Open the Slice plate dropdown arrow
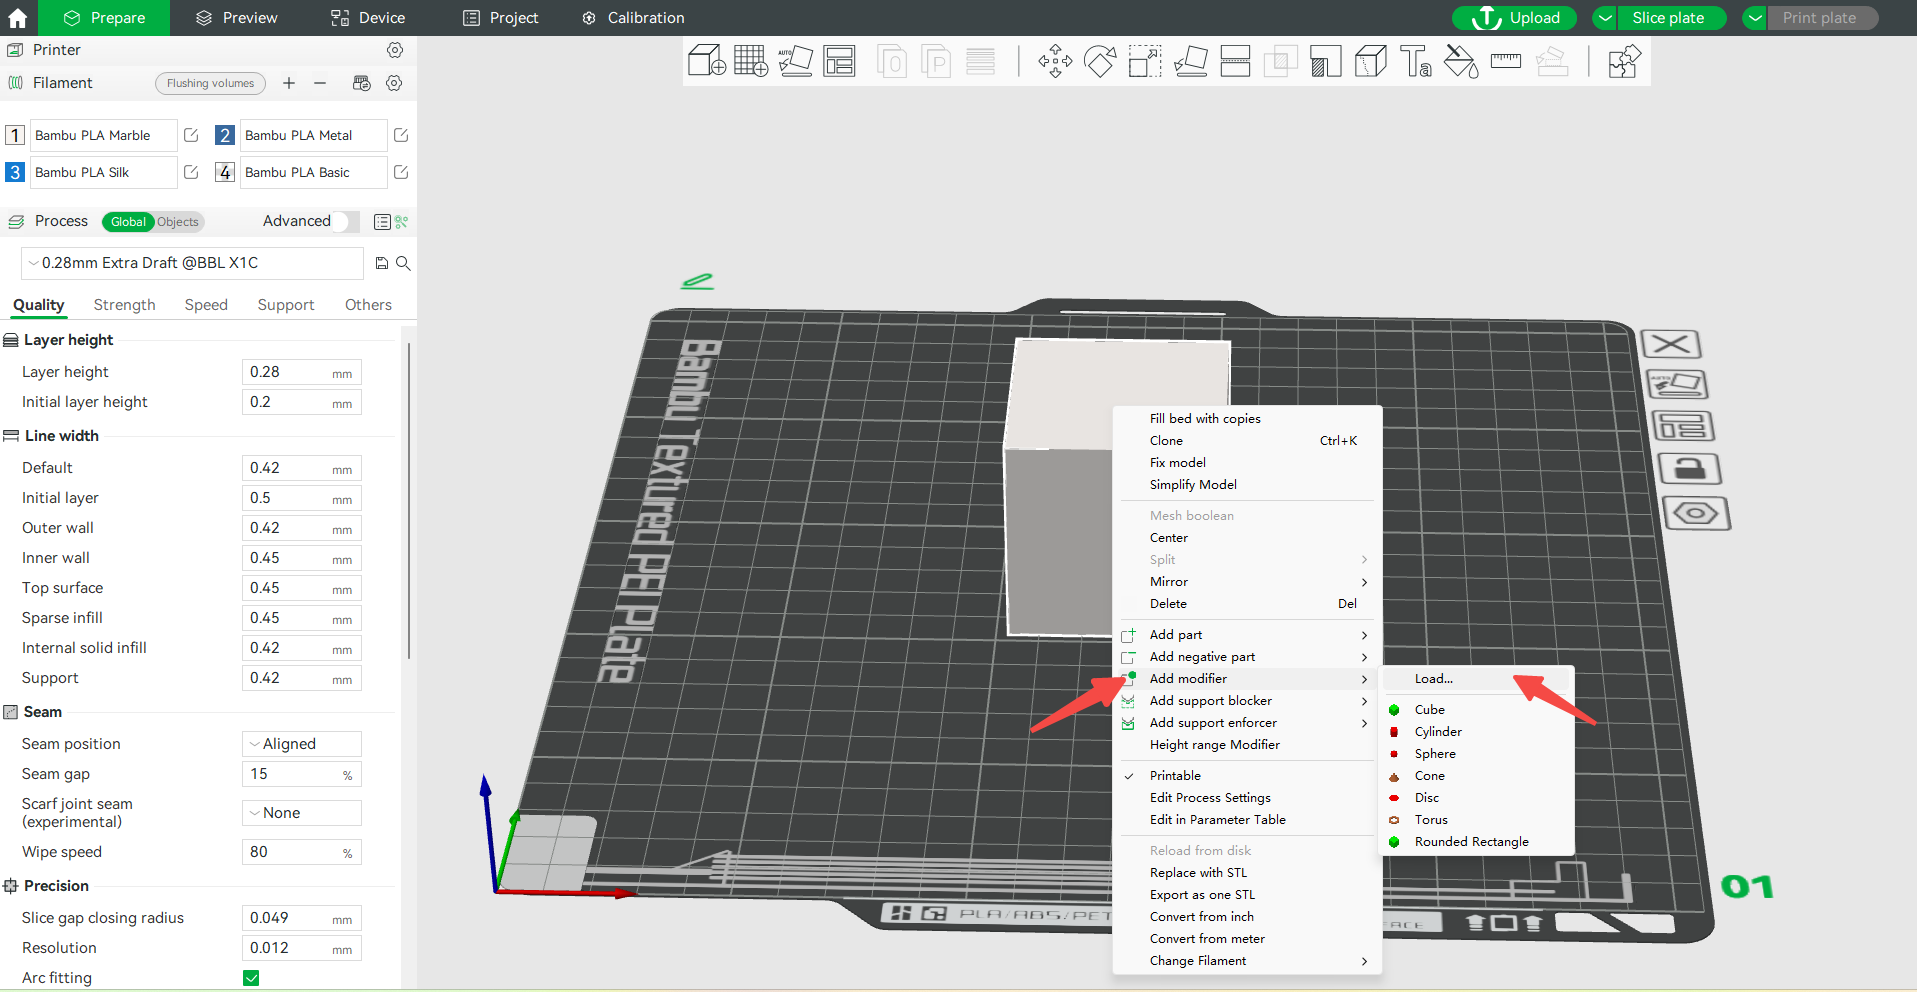 coord(1604,18)
